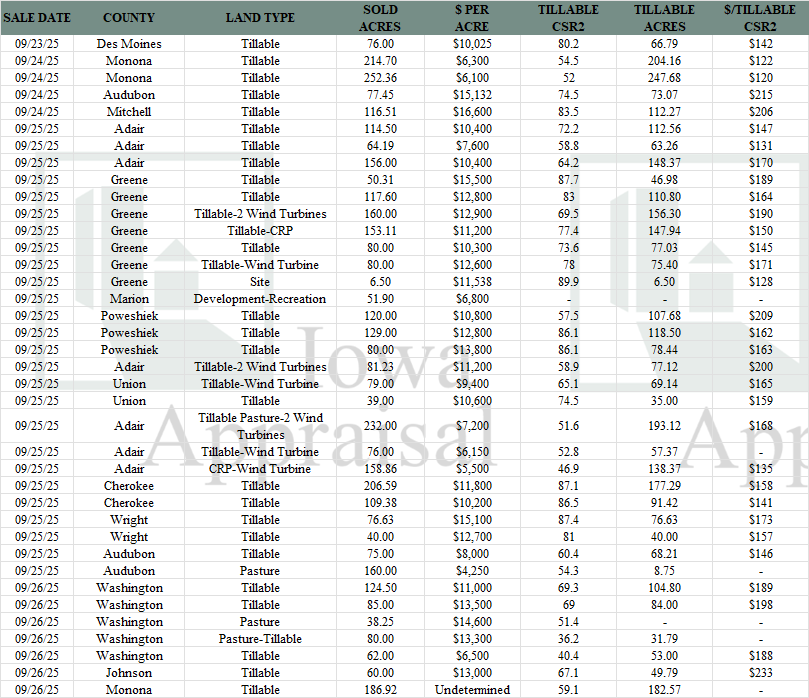Select the $13,500 price per acre cell
This screenshot has width=809, height=698.
[472, 605]
